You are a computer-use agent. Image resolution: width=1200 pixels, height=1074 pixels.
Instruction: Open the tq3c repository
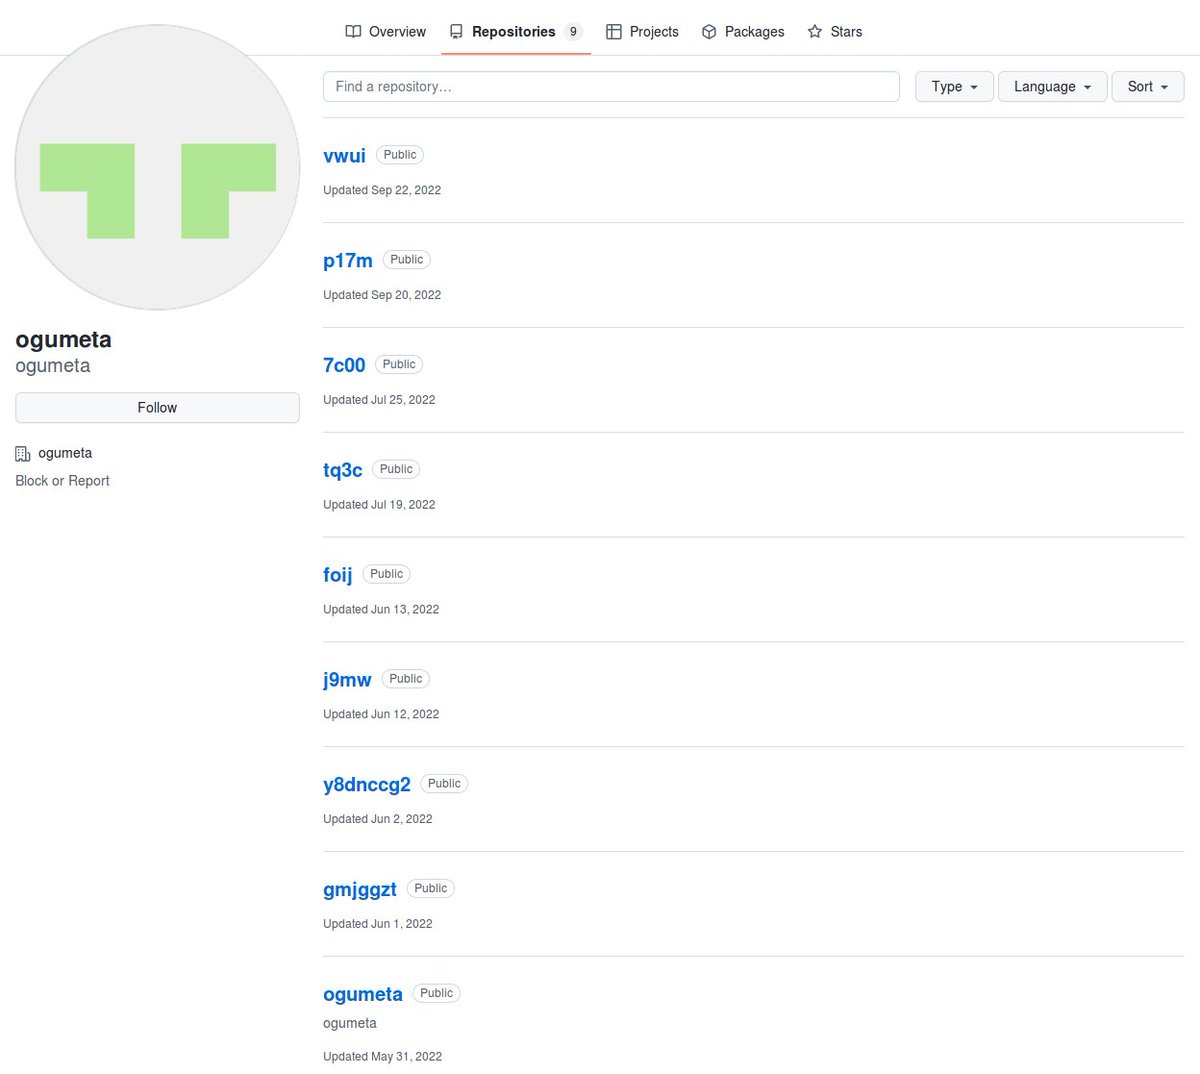(x=343, y=470)
